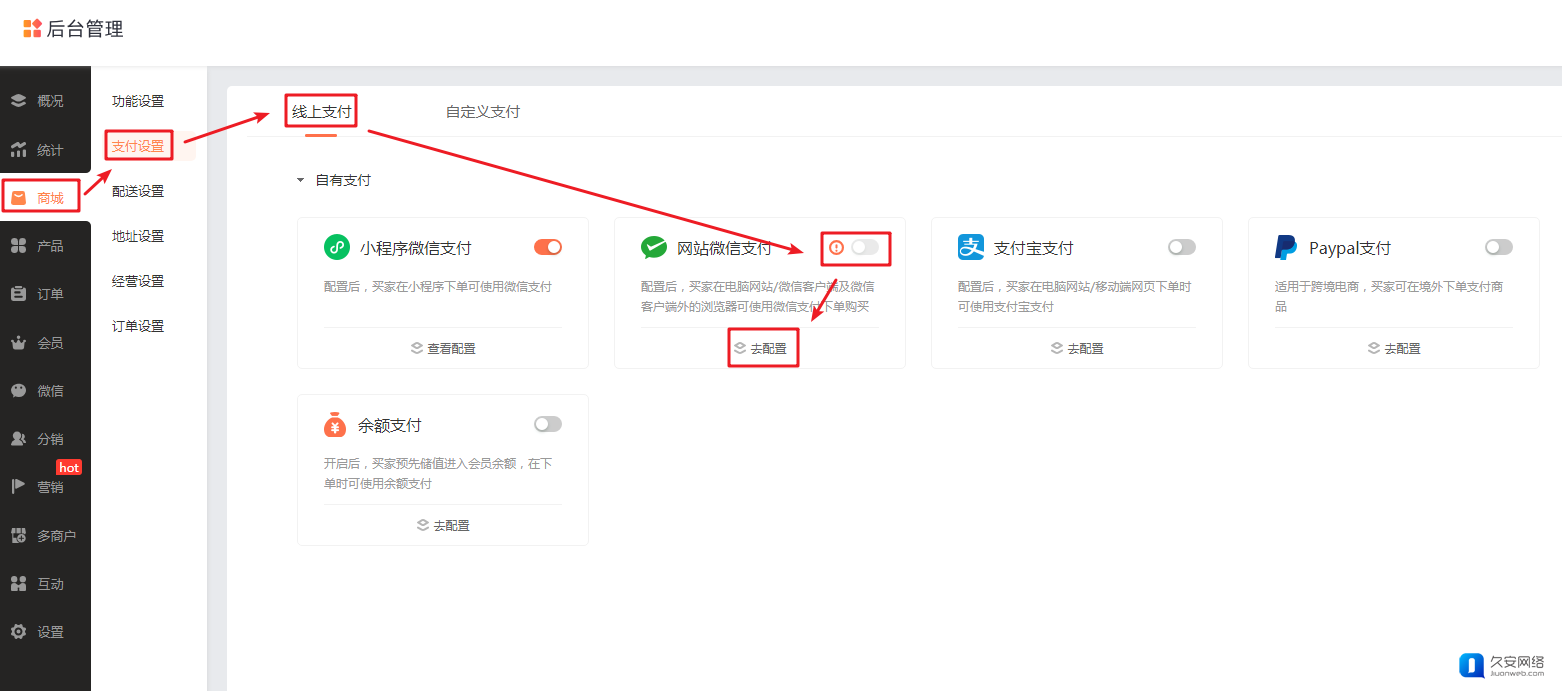The height and width of the screenshot is (691, 1562).
Task: Click the 余额支付 money bag icon
Action: click(335, 424)
